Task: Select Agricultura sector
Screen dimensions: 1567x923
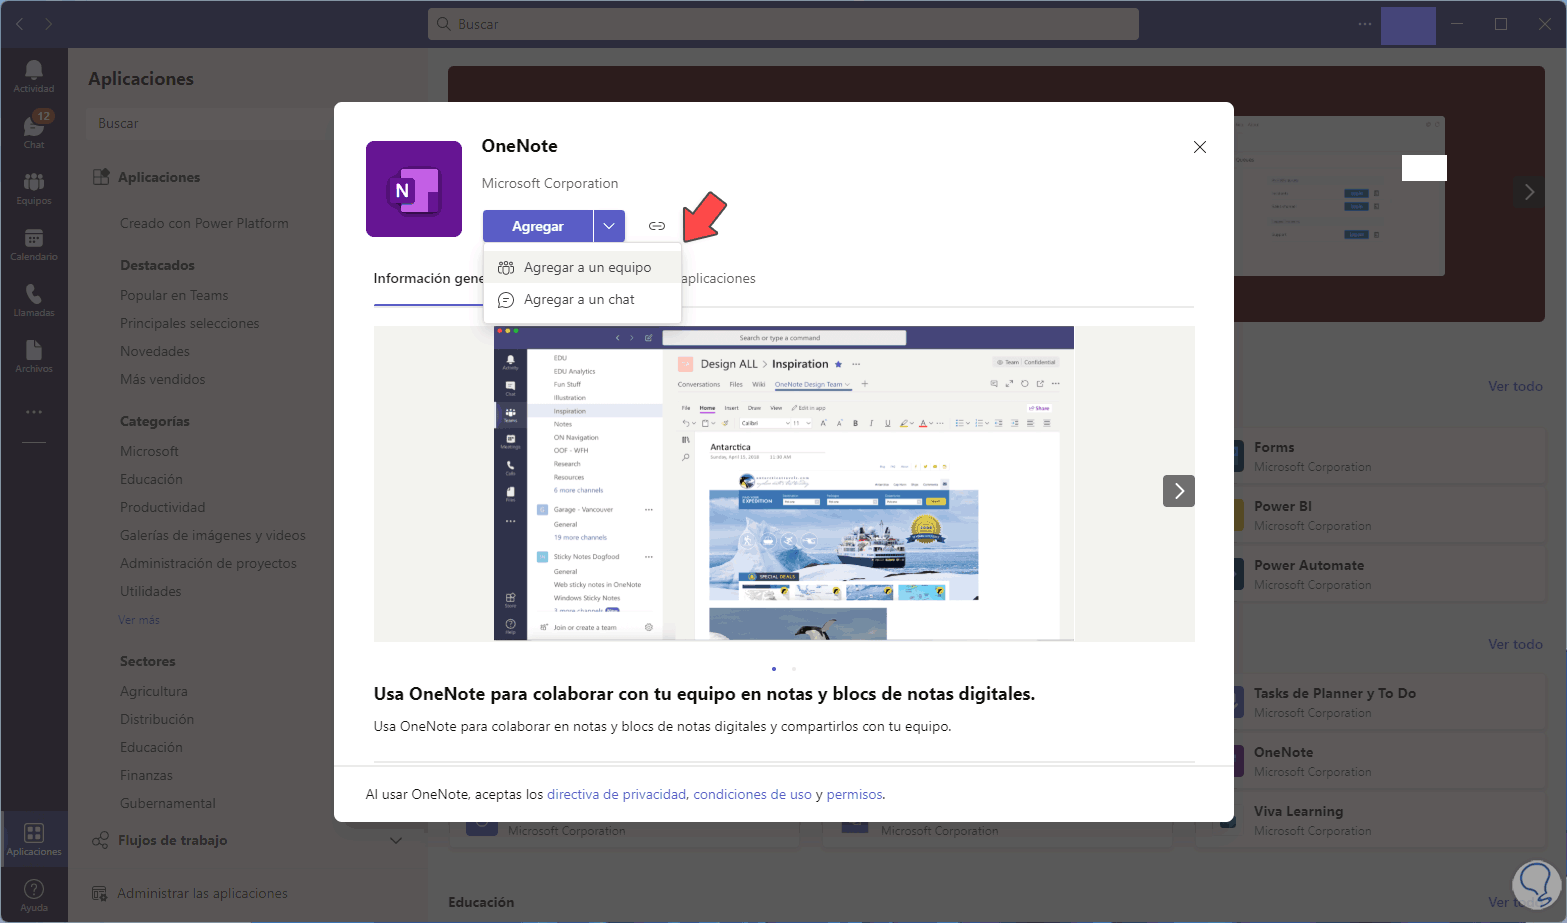Action: (154, 691)
